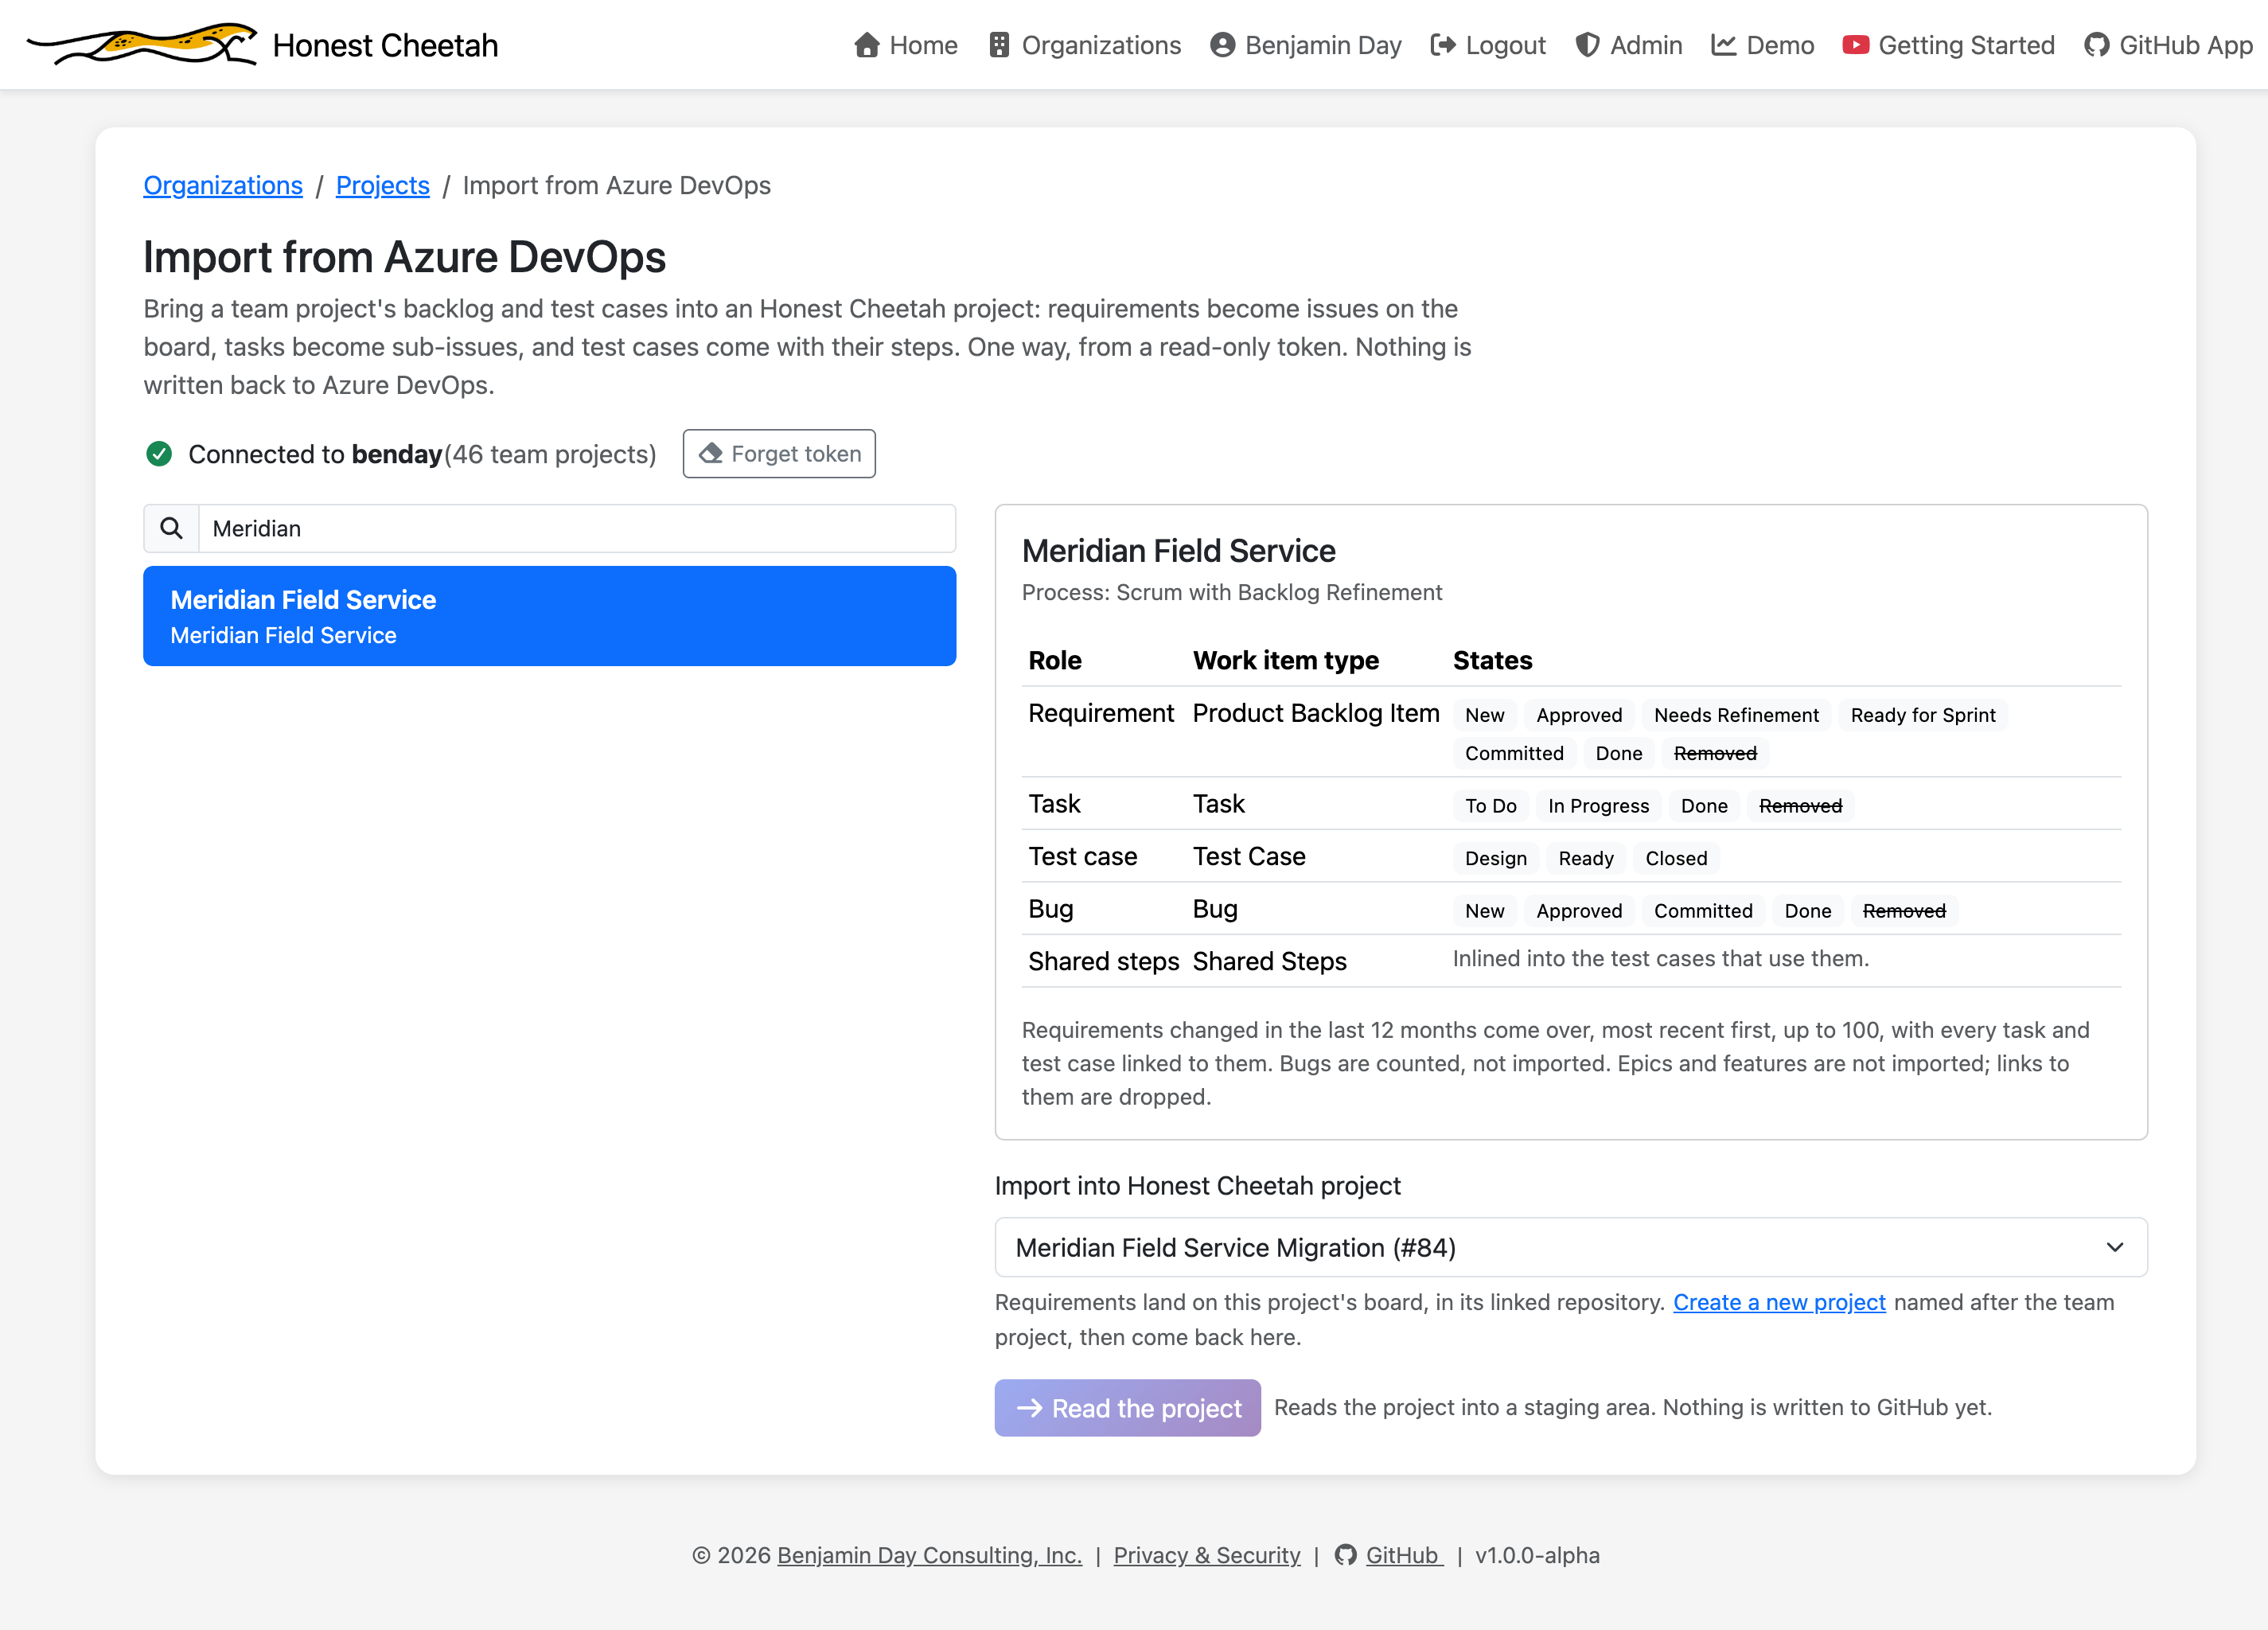Click the v1.0.0-alpha version text

point(1538,1555)
